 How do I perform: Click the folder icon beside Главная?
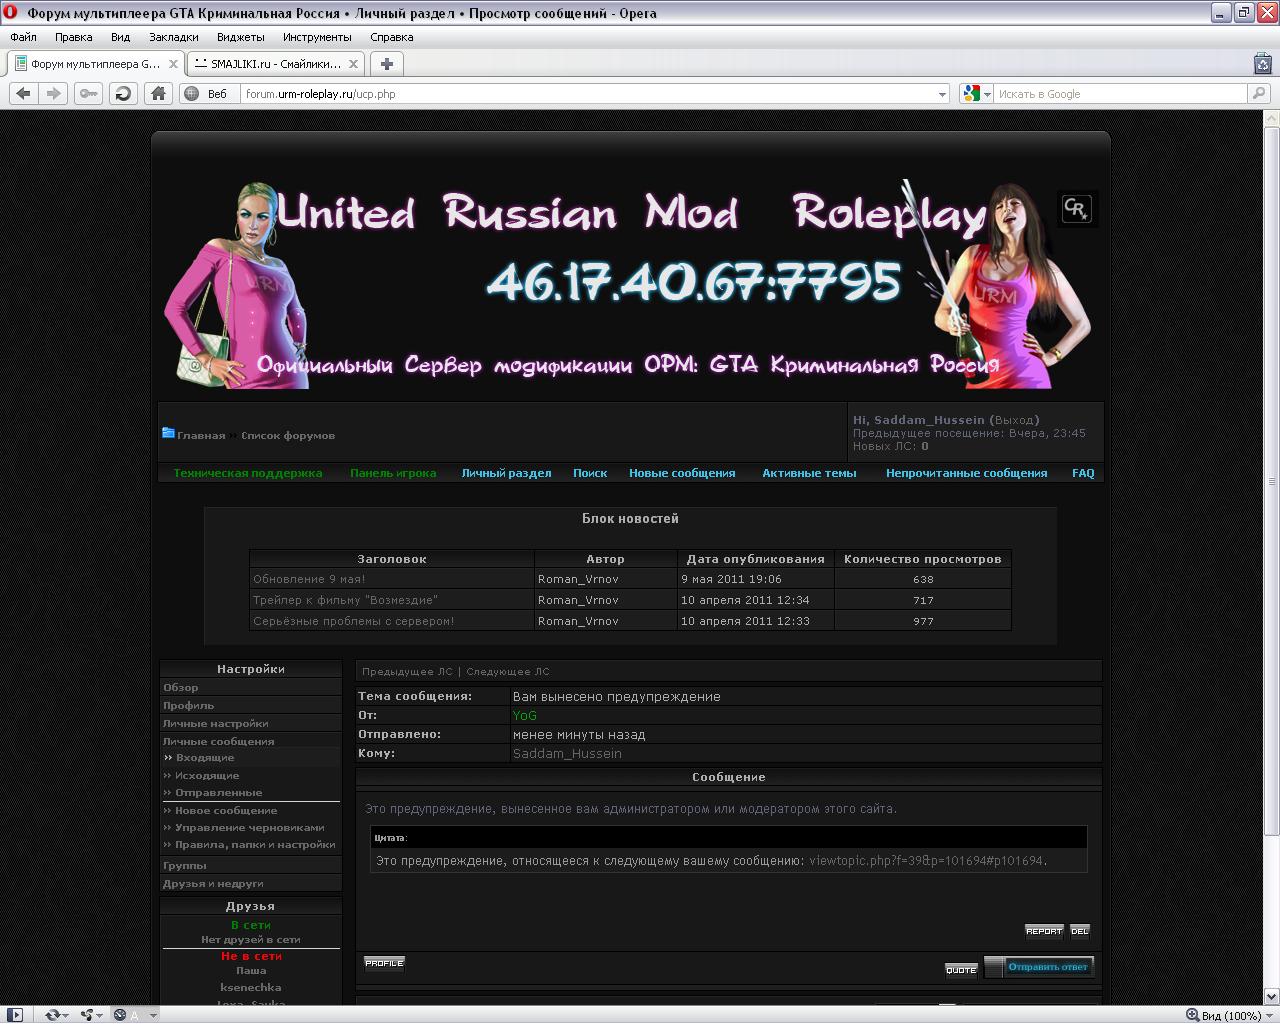pos(168,433)
